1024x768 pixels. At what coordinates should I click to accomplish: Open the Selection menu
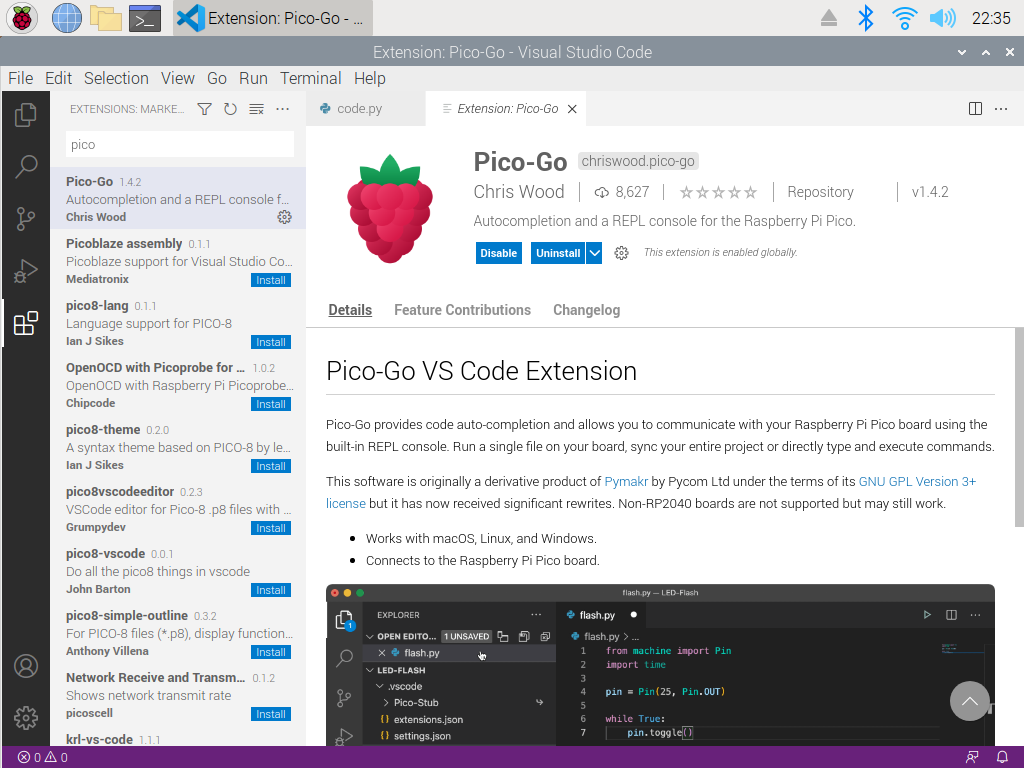coord(116,78)
